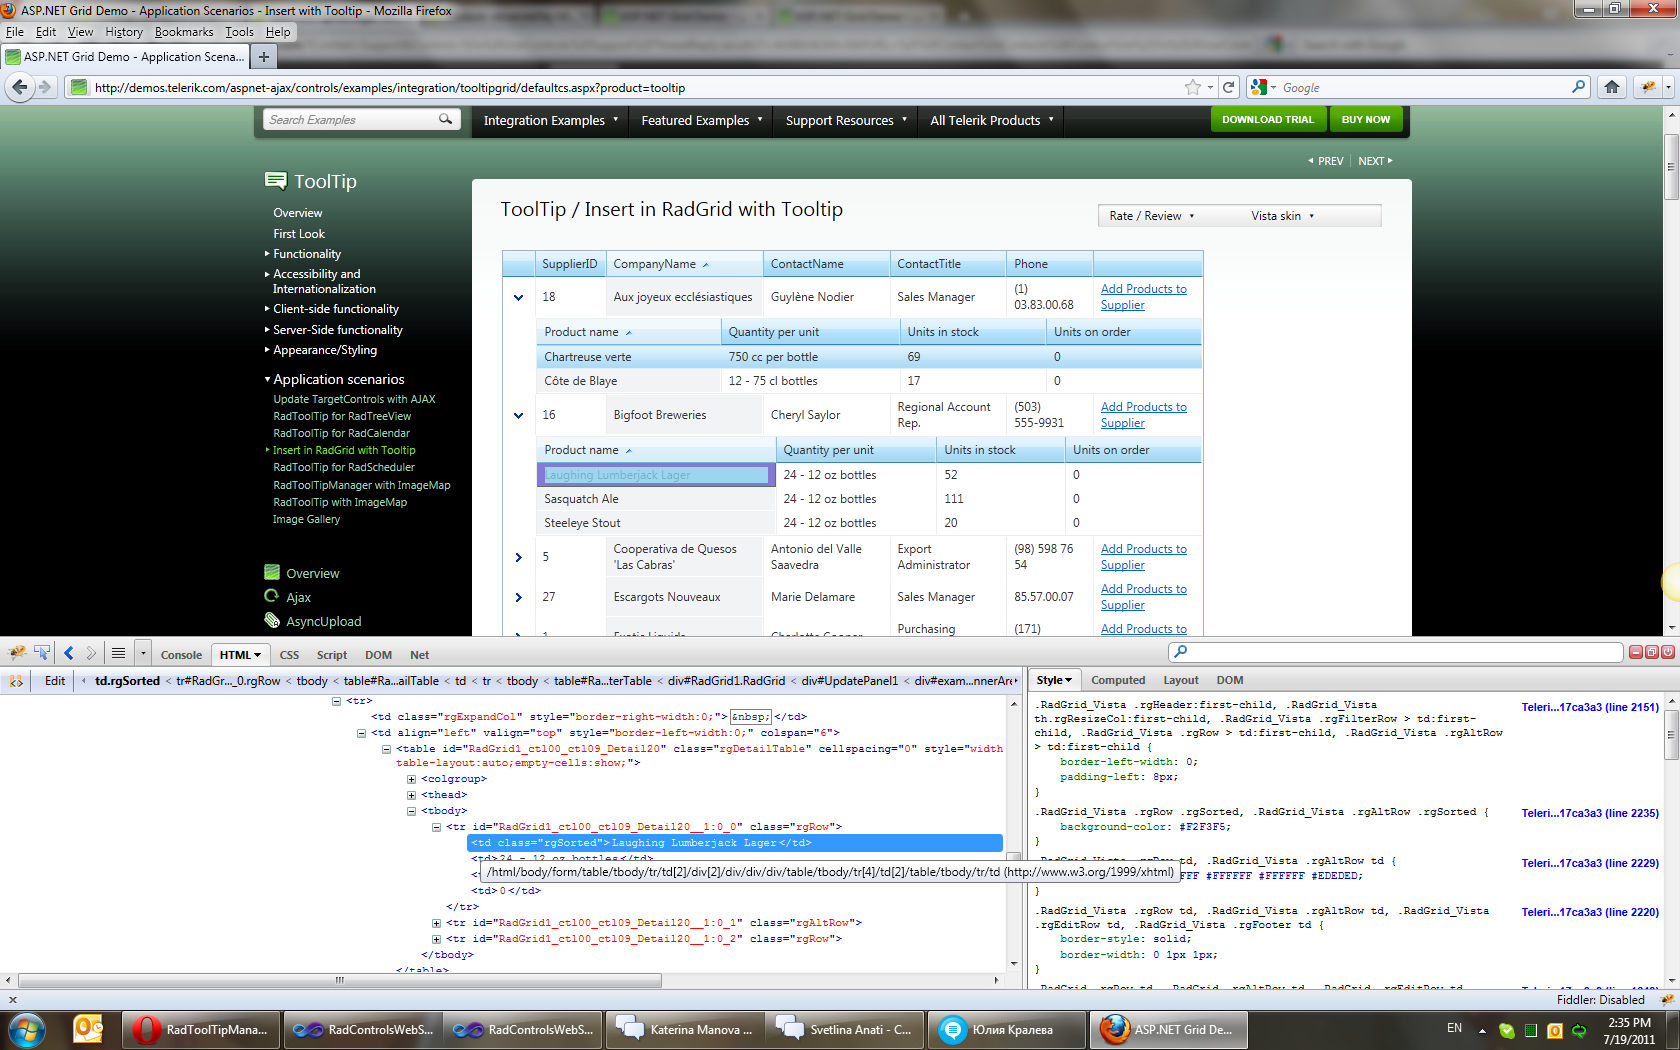The width and height of the screenshot is (1680, 1050).
Task: Switch to the Firebug Net tab
Action: (x=419, y=655)
